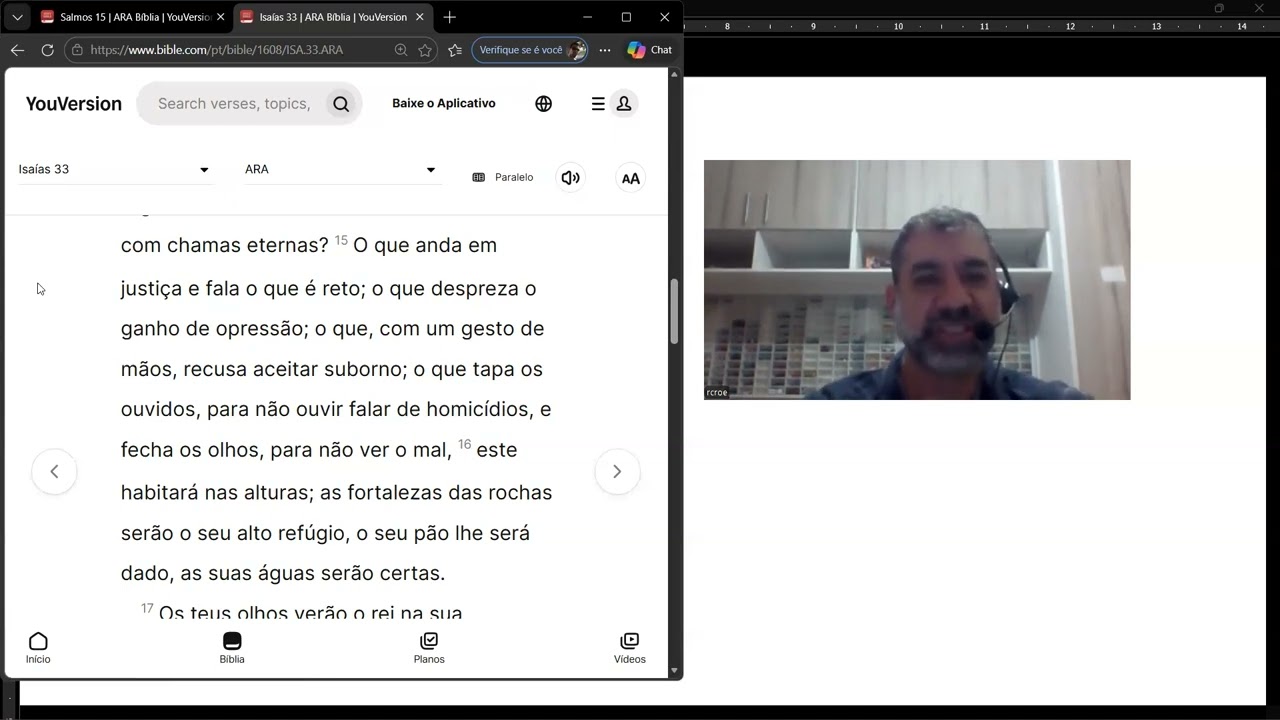
Task: Expand the Isaías 33 chapter dropdown
Action: tap(115, 170)
